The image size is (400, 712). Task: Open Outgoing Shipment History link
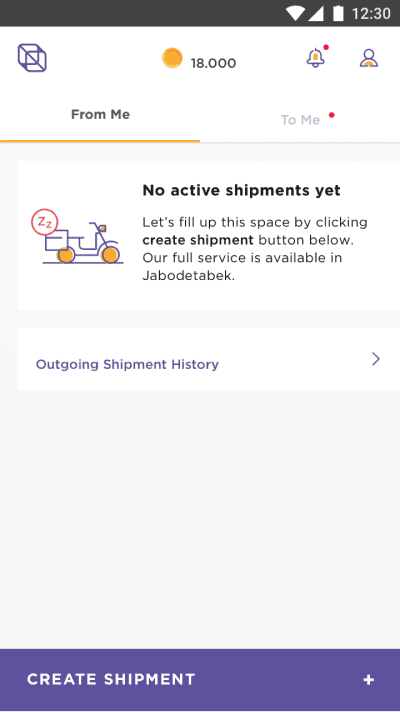click(127, 364)
